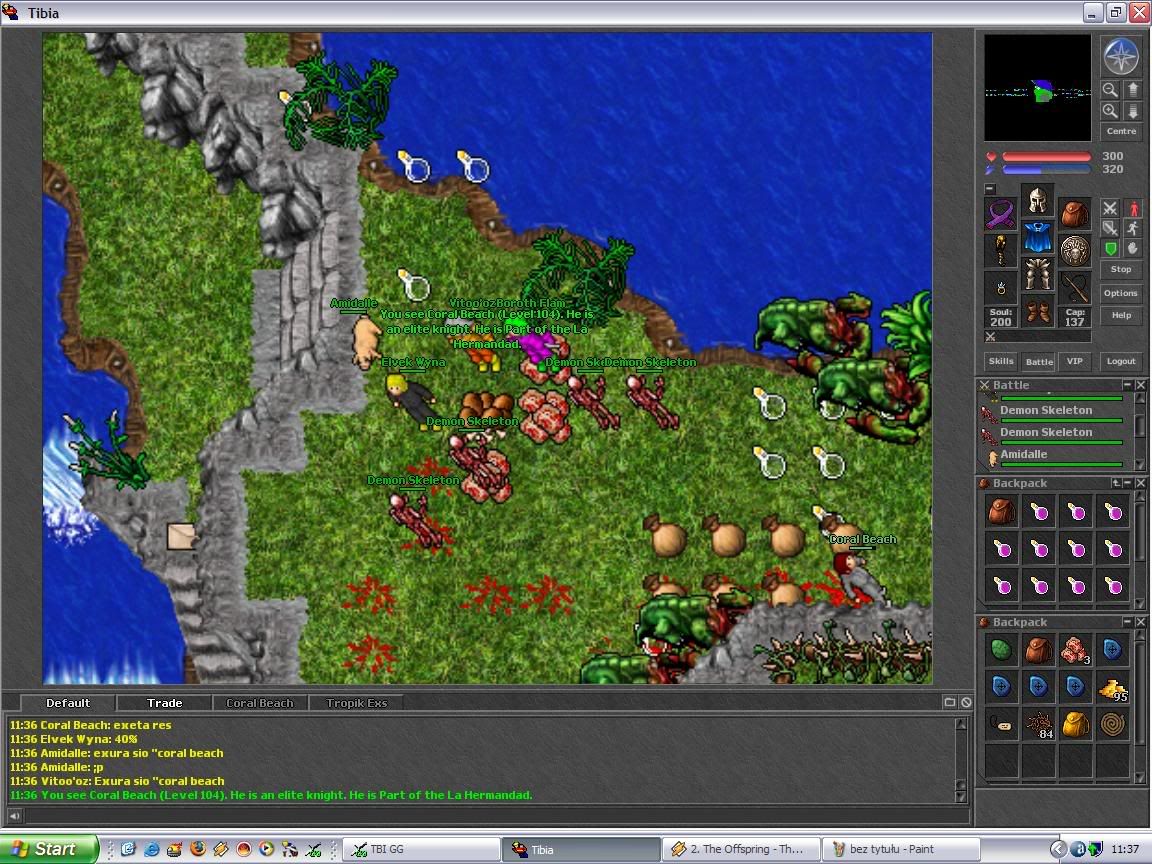Image resolution: width=1152 pixels, height=864 pixels.
Task: Toggle the Skills window
Action: [1001, 361]
